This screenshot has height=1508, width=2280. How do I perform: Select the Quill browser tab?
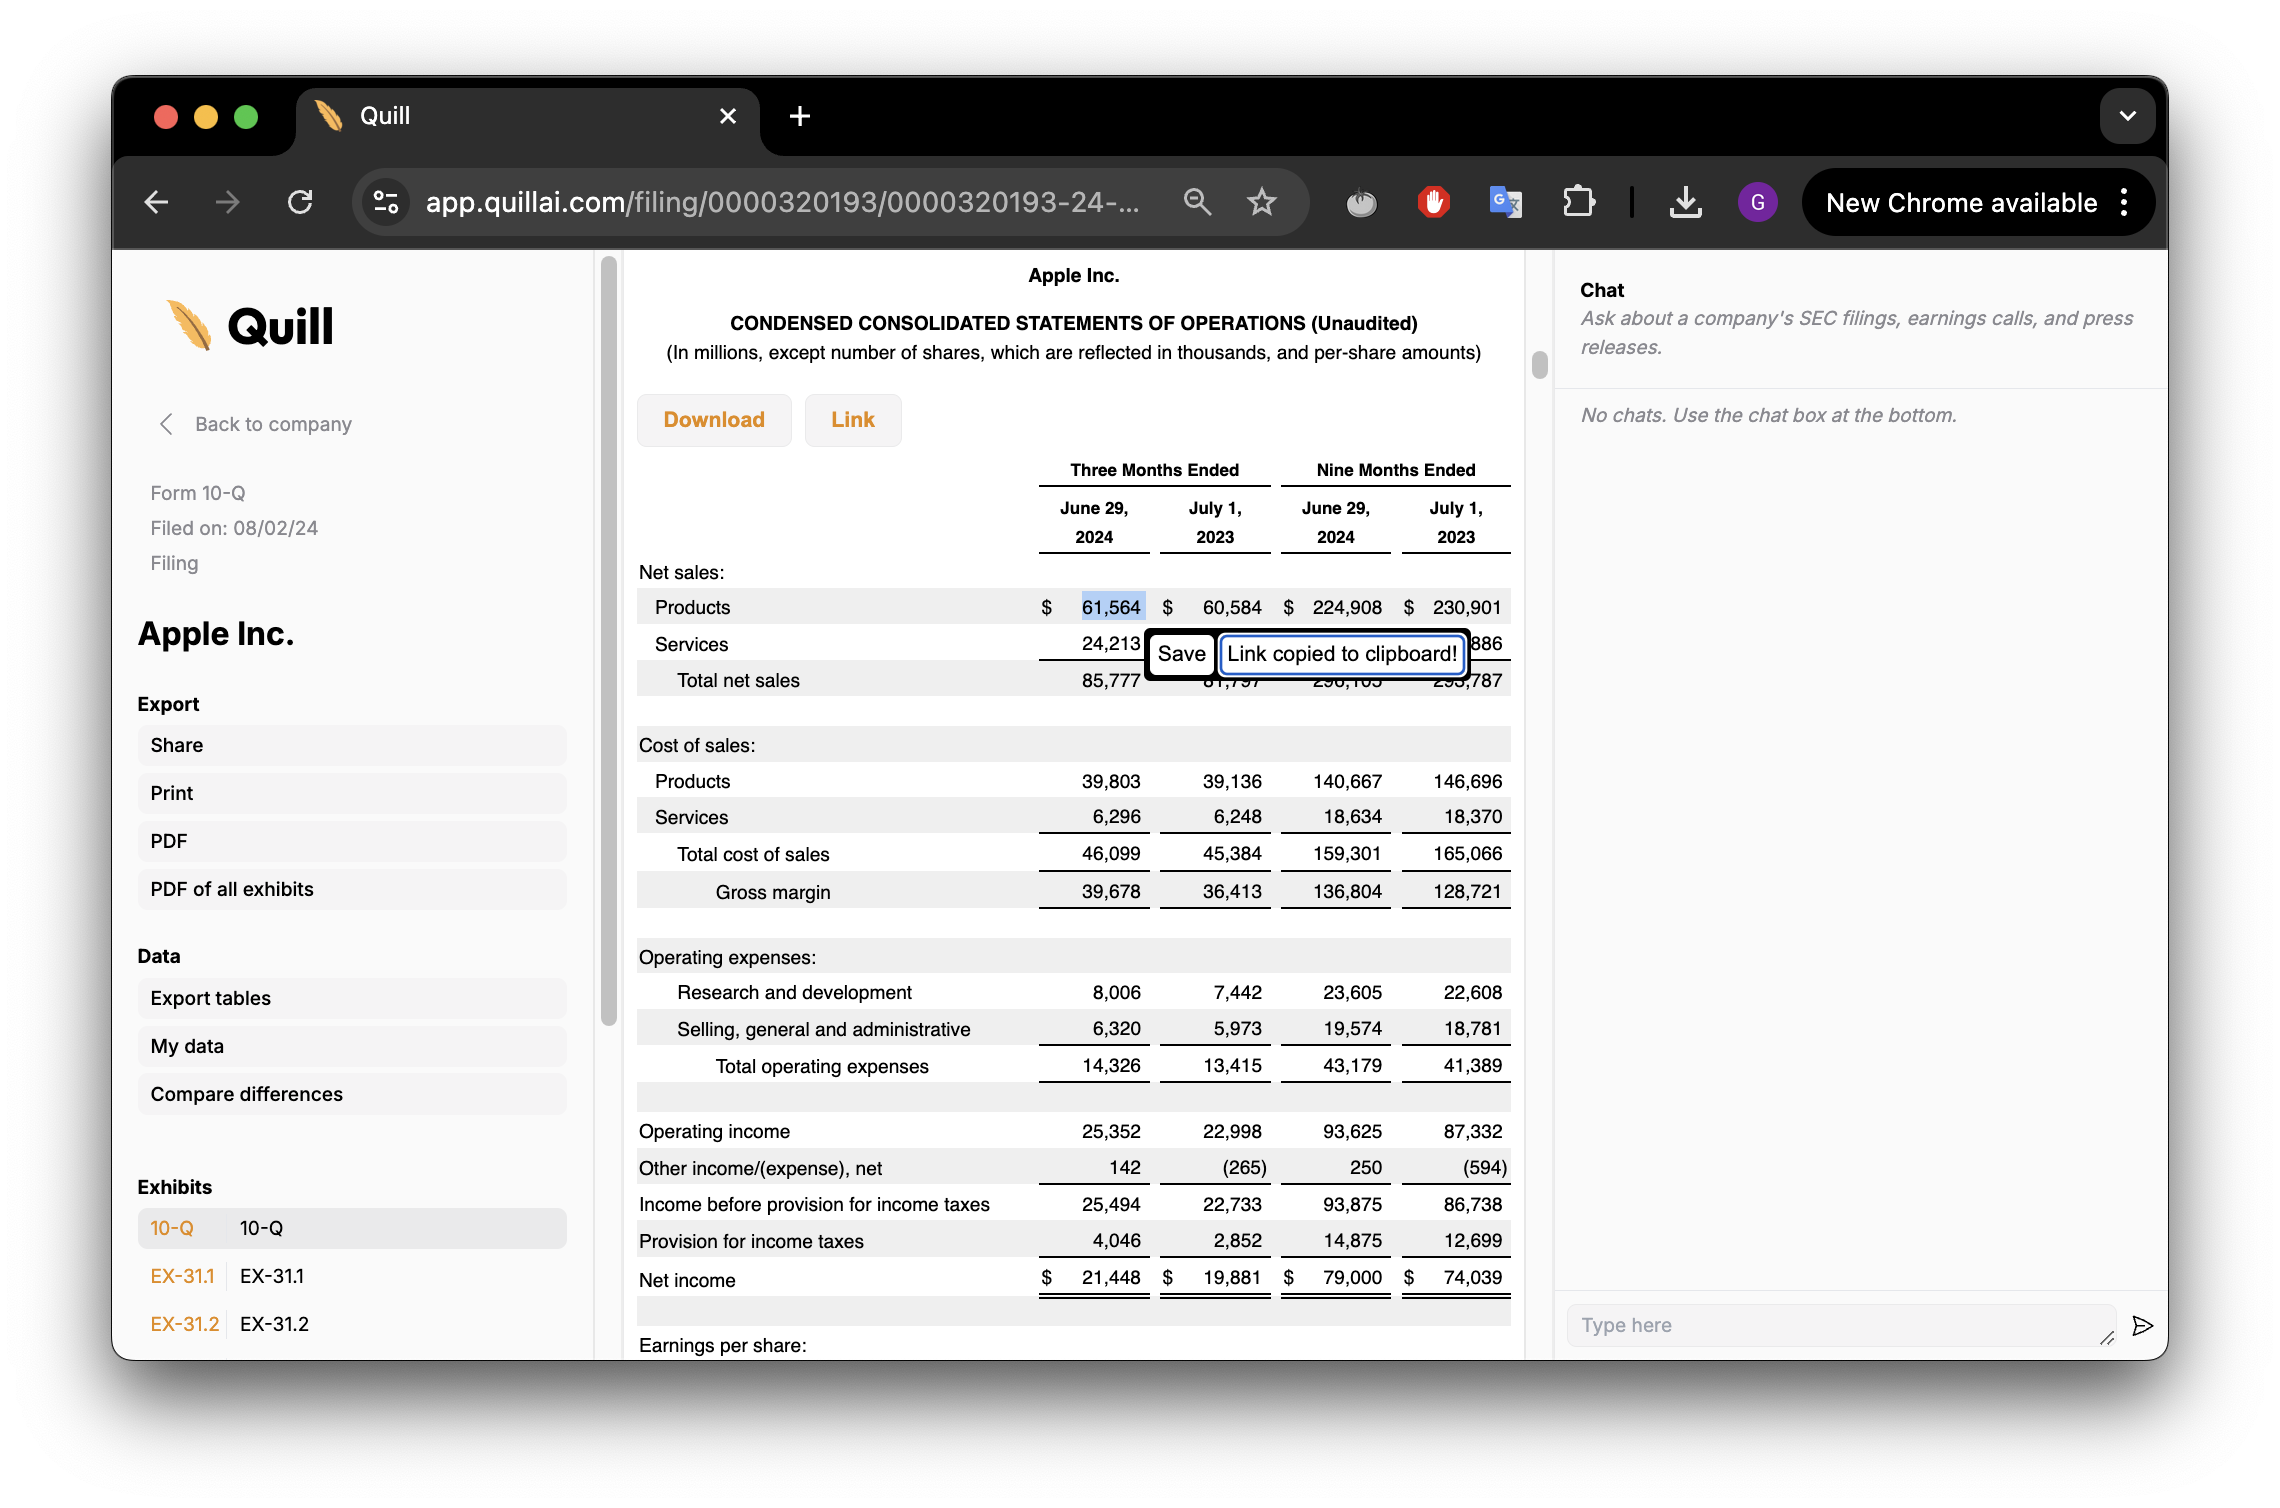[527, 116]
